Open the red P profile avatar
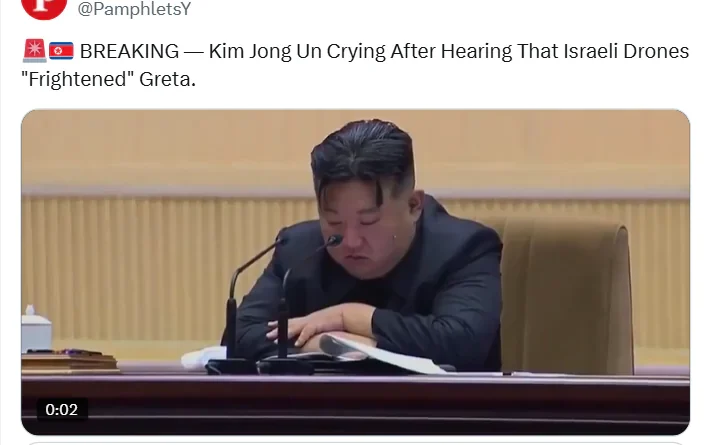 pyautogui.click(x=44, y=7)
